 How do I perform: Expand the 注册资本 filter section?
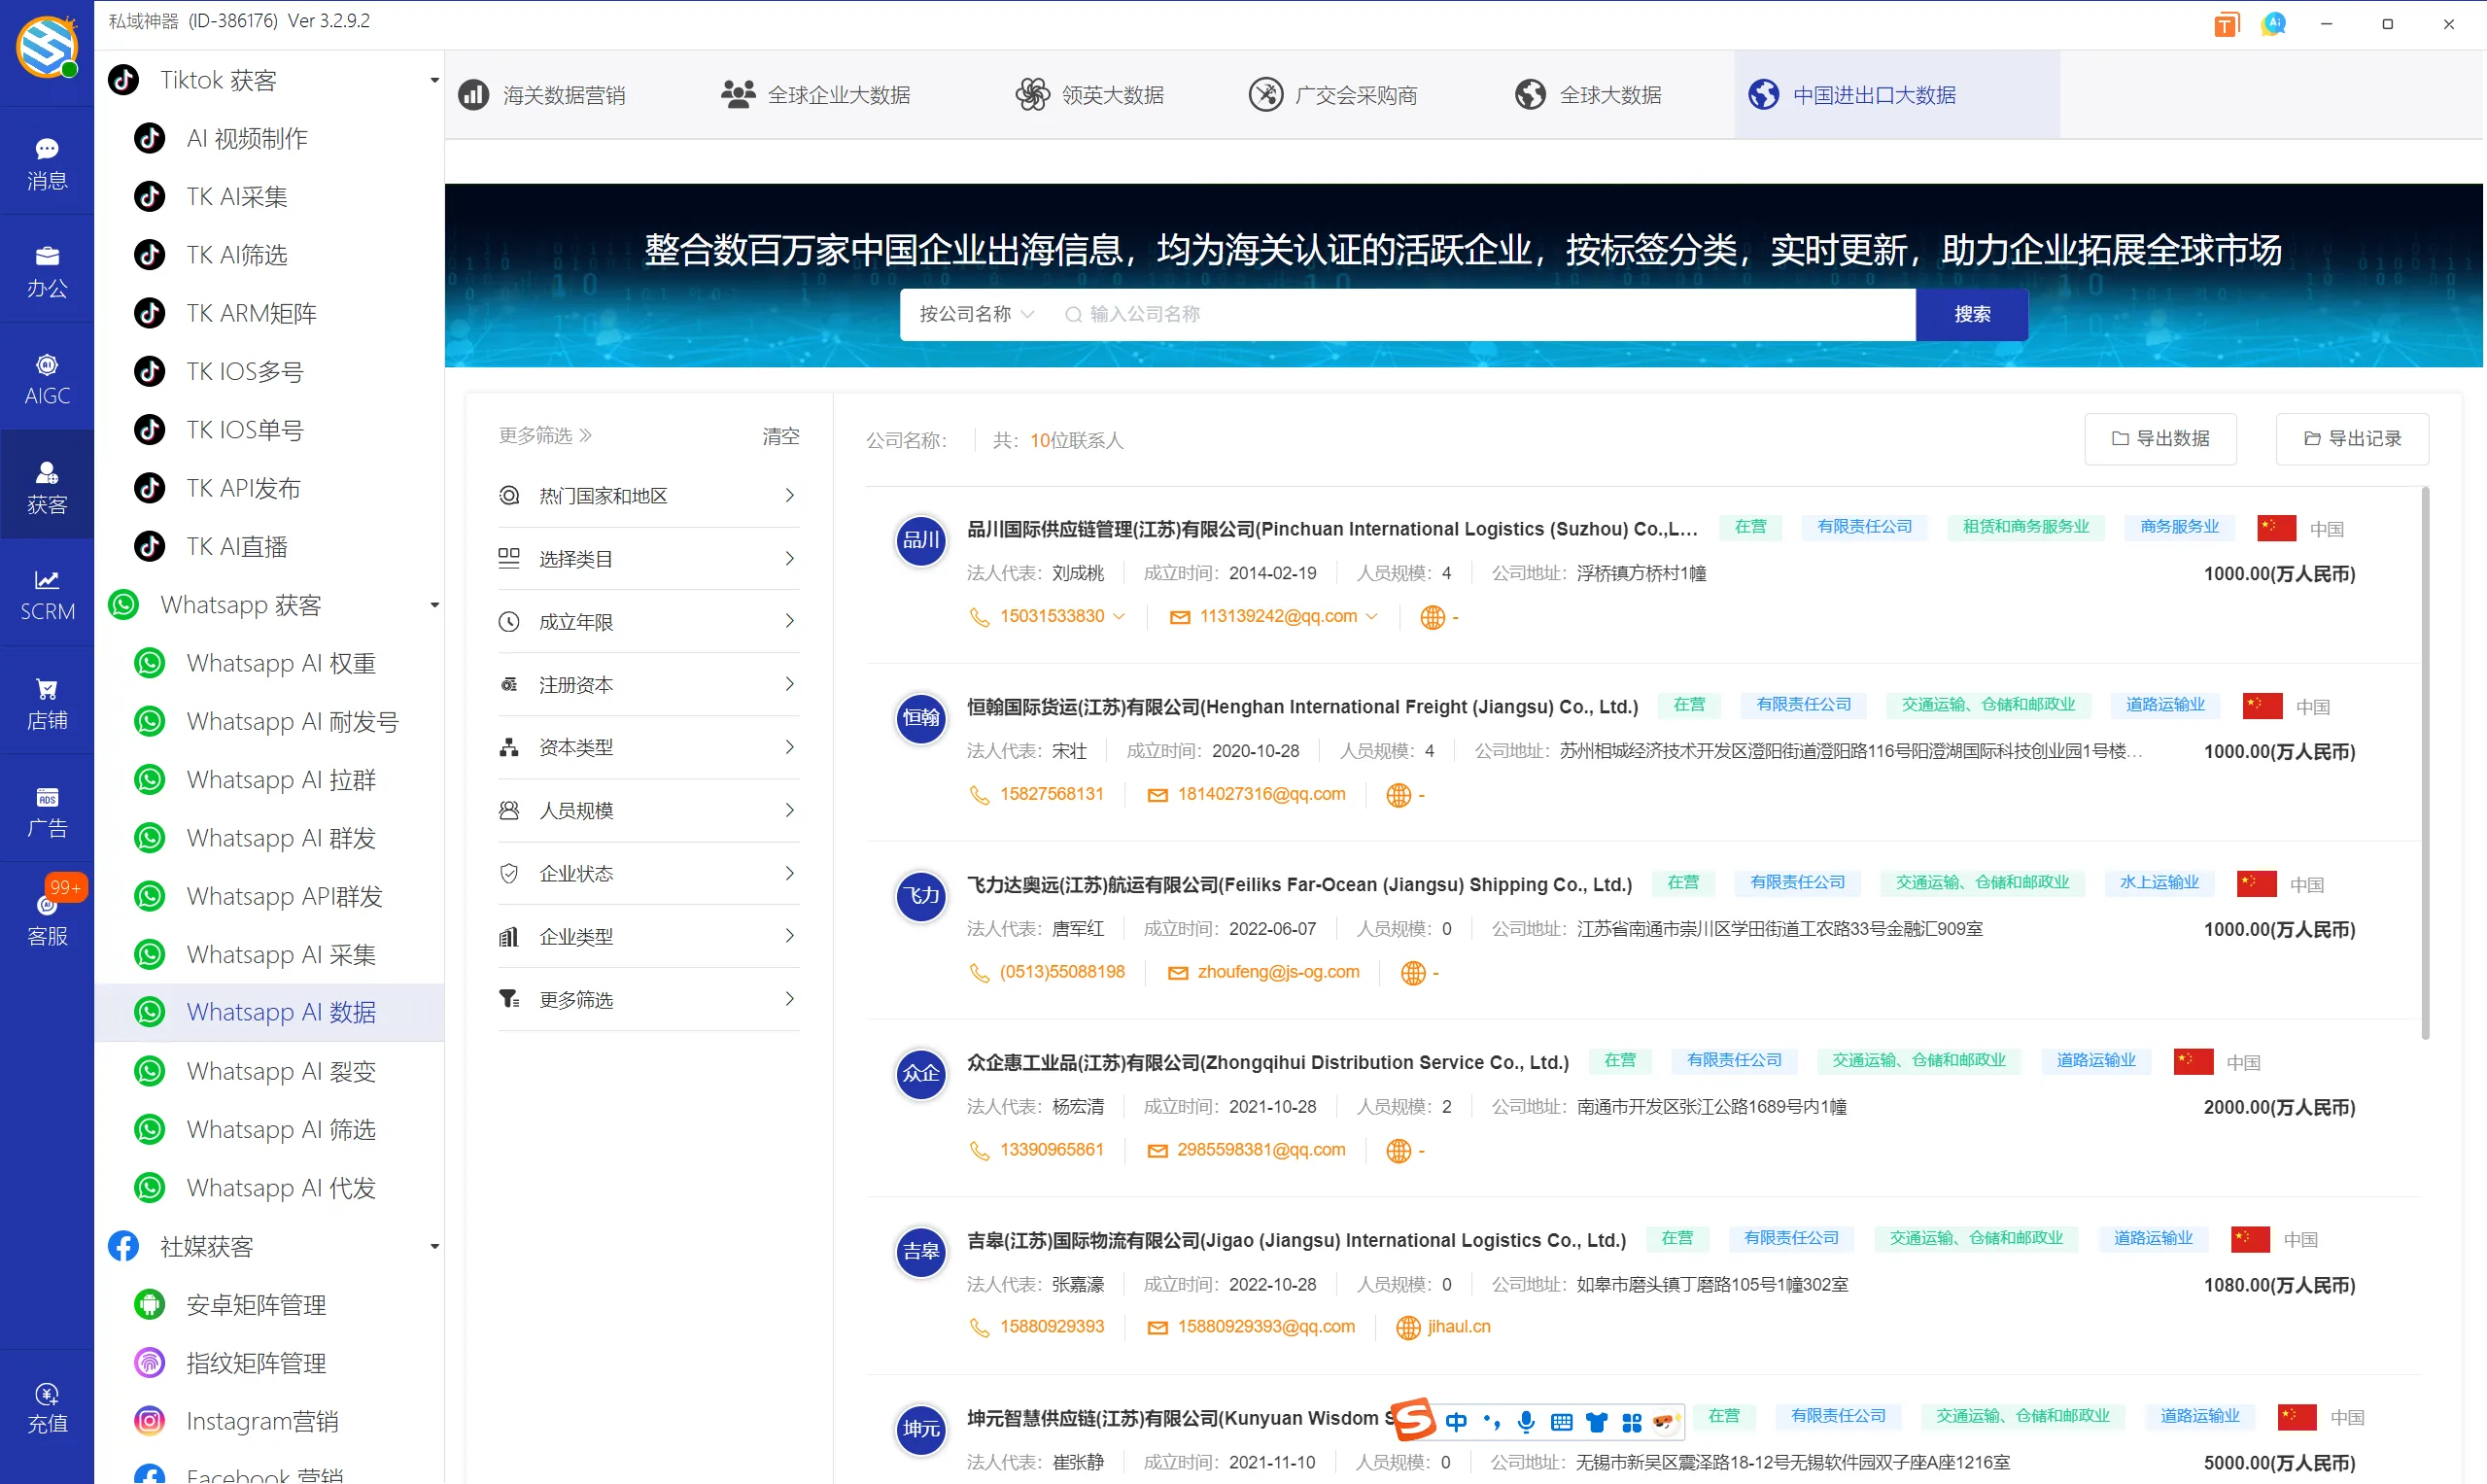click(647, 684)
